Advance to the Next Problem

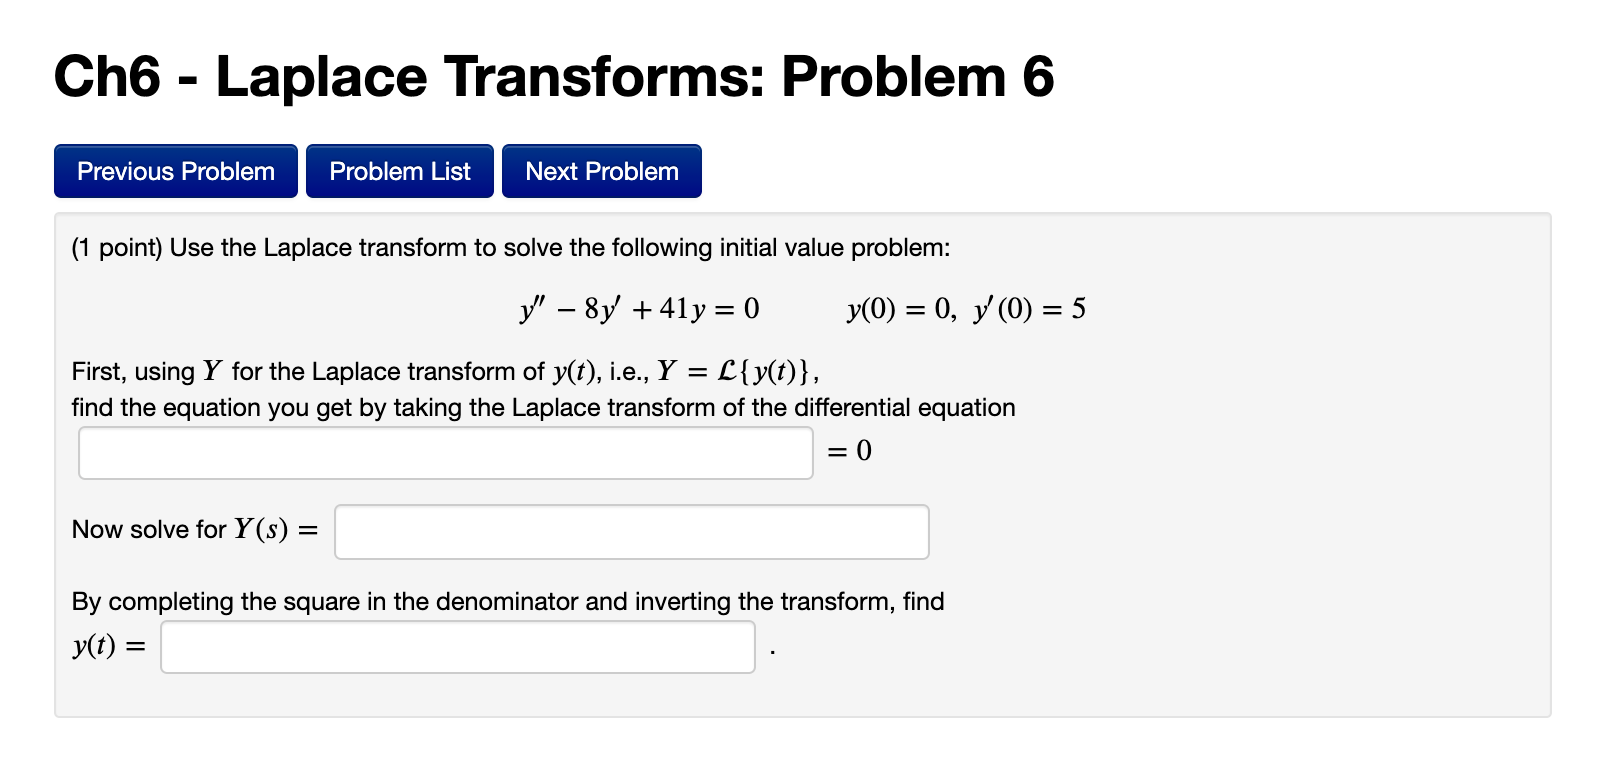point(602,171)
